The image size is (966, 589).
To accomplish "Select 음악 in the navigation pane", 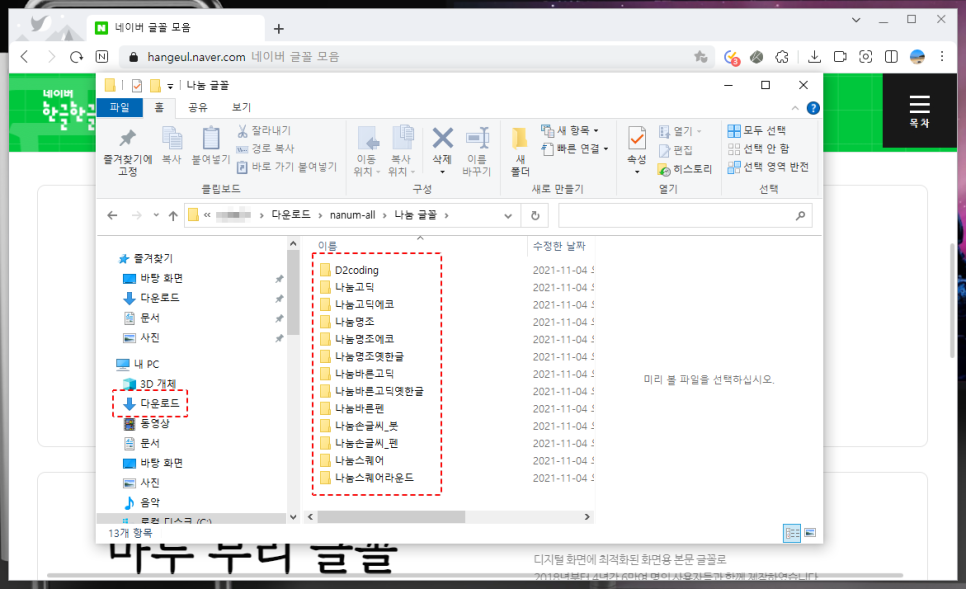I will click(x=142, y=502).
